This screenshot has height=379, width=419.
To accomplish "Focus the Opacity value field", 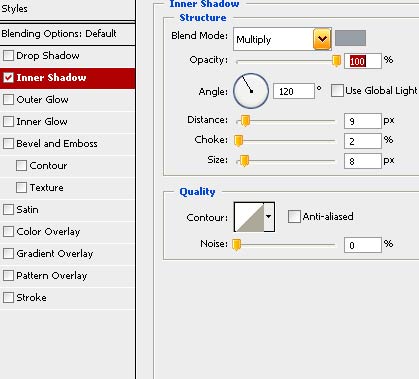I will tap(363, 61).
